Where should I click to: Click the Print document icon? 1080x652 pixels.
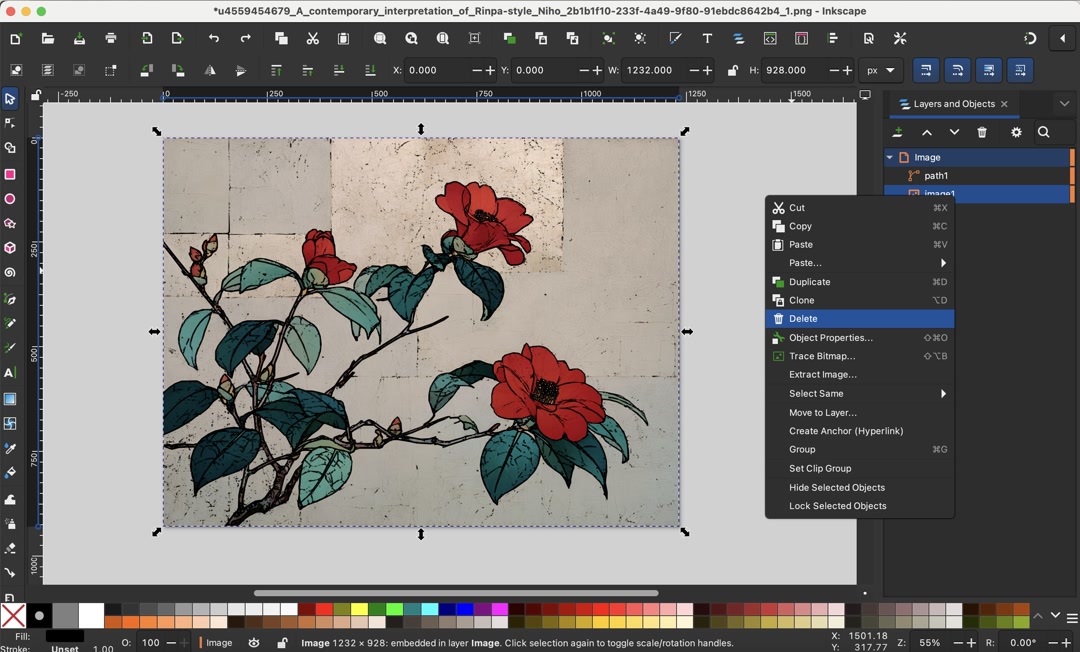click(111, 39)
